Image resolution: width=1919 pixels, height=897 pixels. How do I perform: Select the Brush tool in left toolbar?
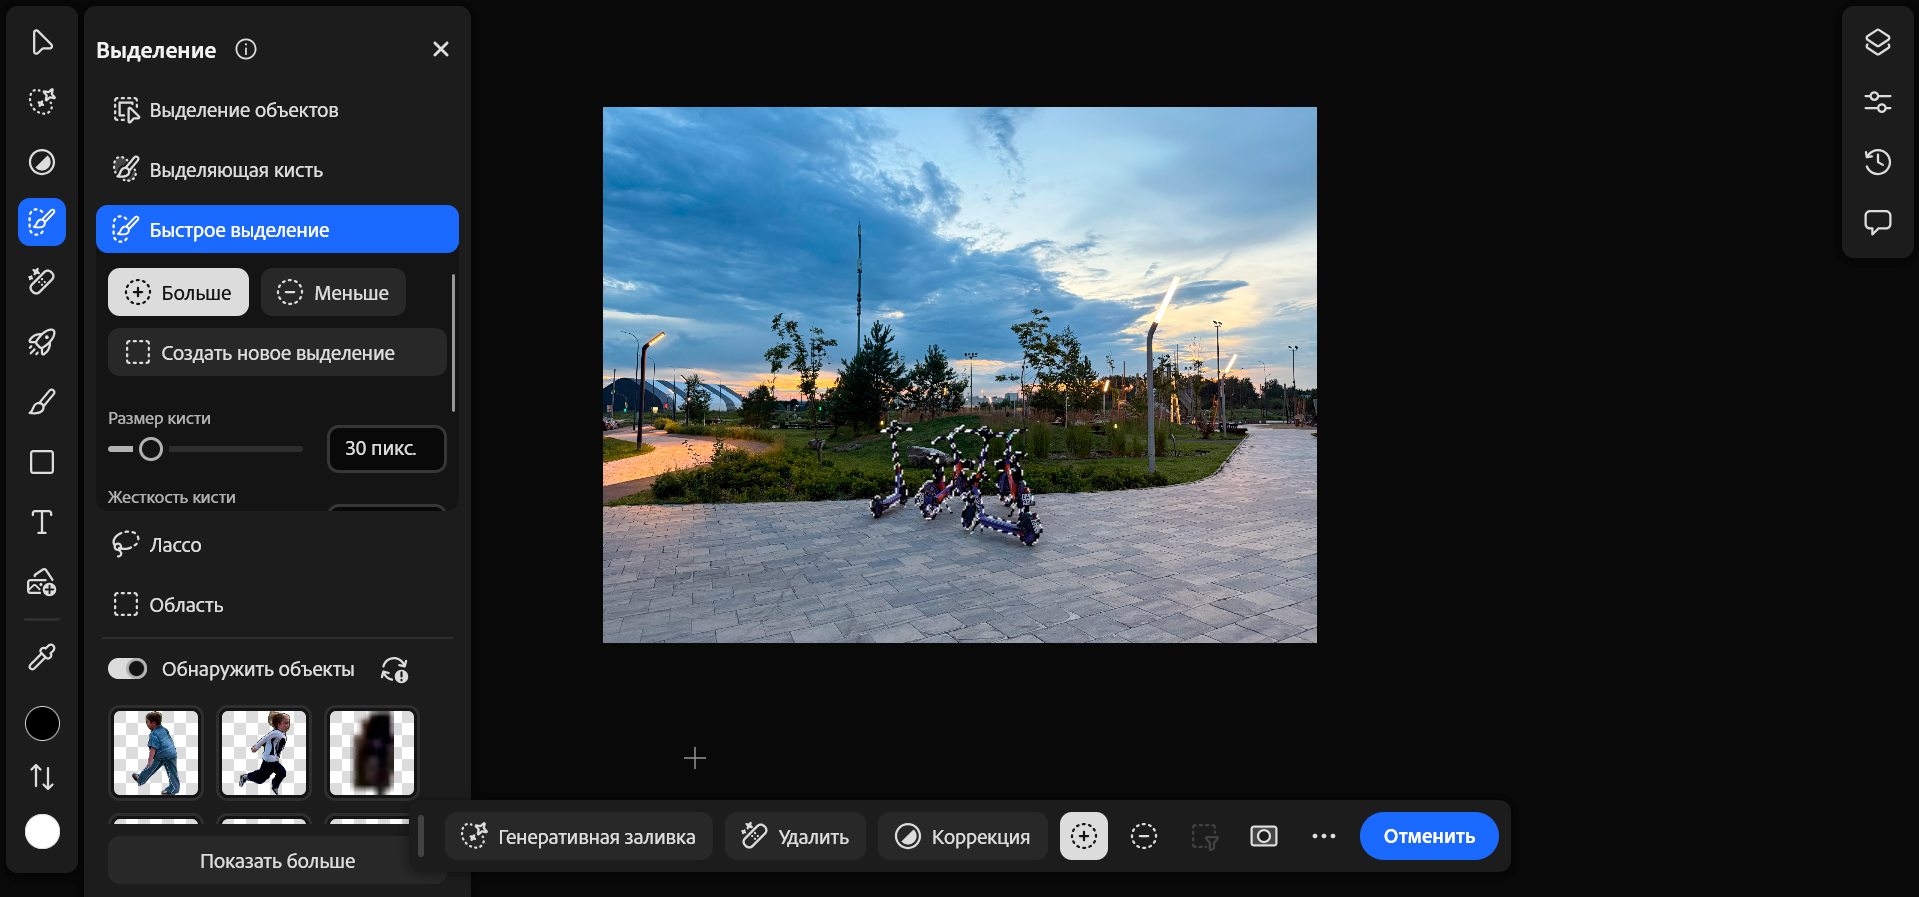[42, 402]
